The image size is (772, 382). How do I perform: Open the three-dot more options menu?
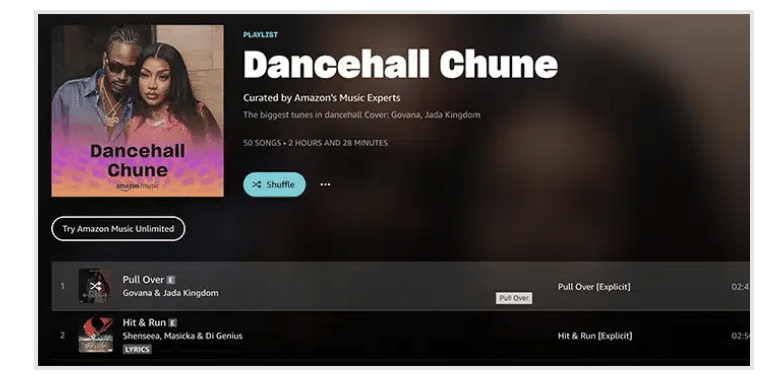325,185
